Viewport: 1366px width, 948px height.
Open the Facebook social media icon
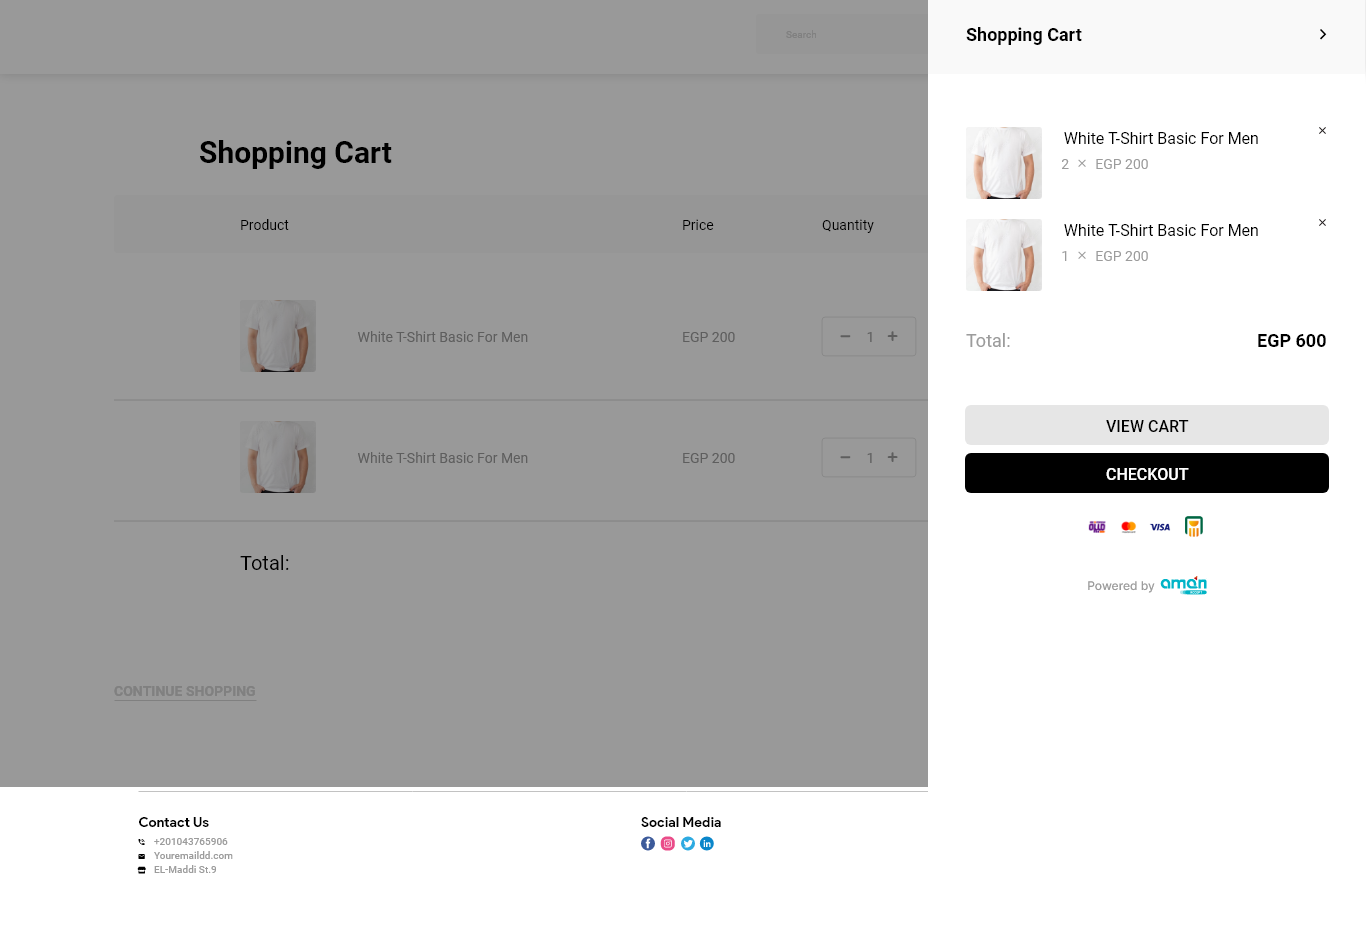[x=648, y=844]
